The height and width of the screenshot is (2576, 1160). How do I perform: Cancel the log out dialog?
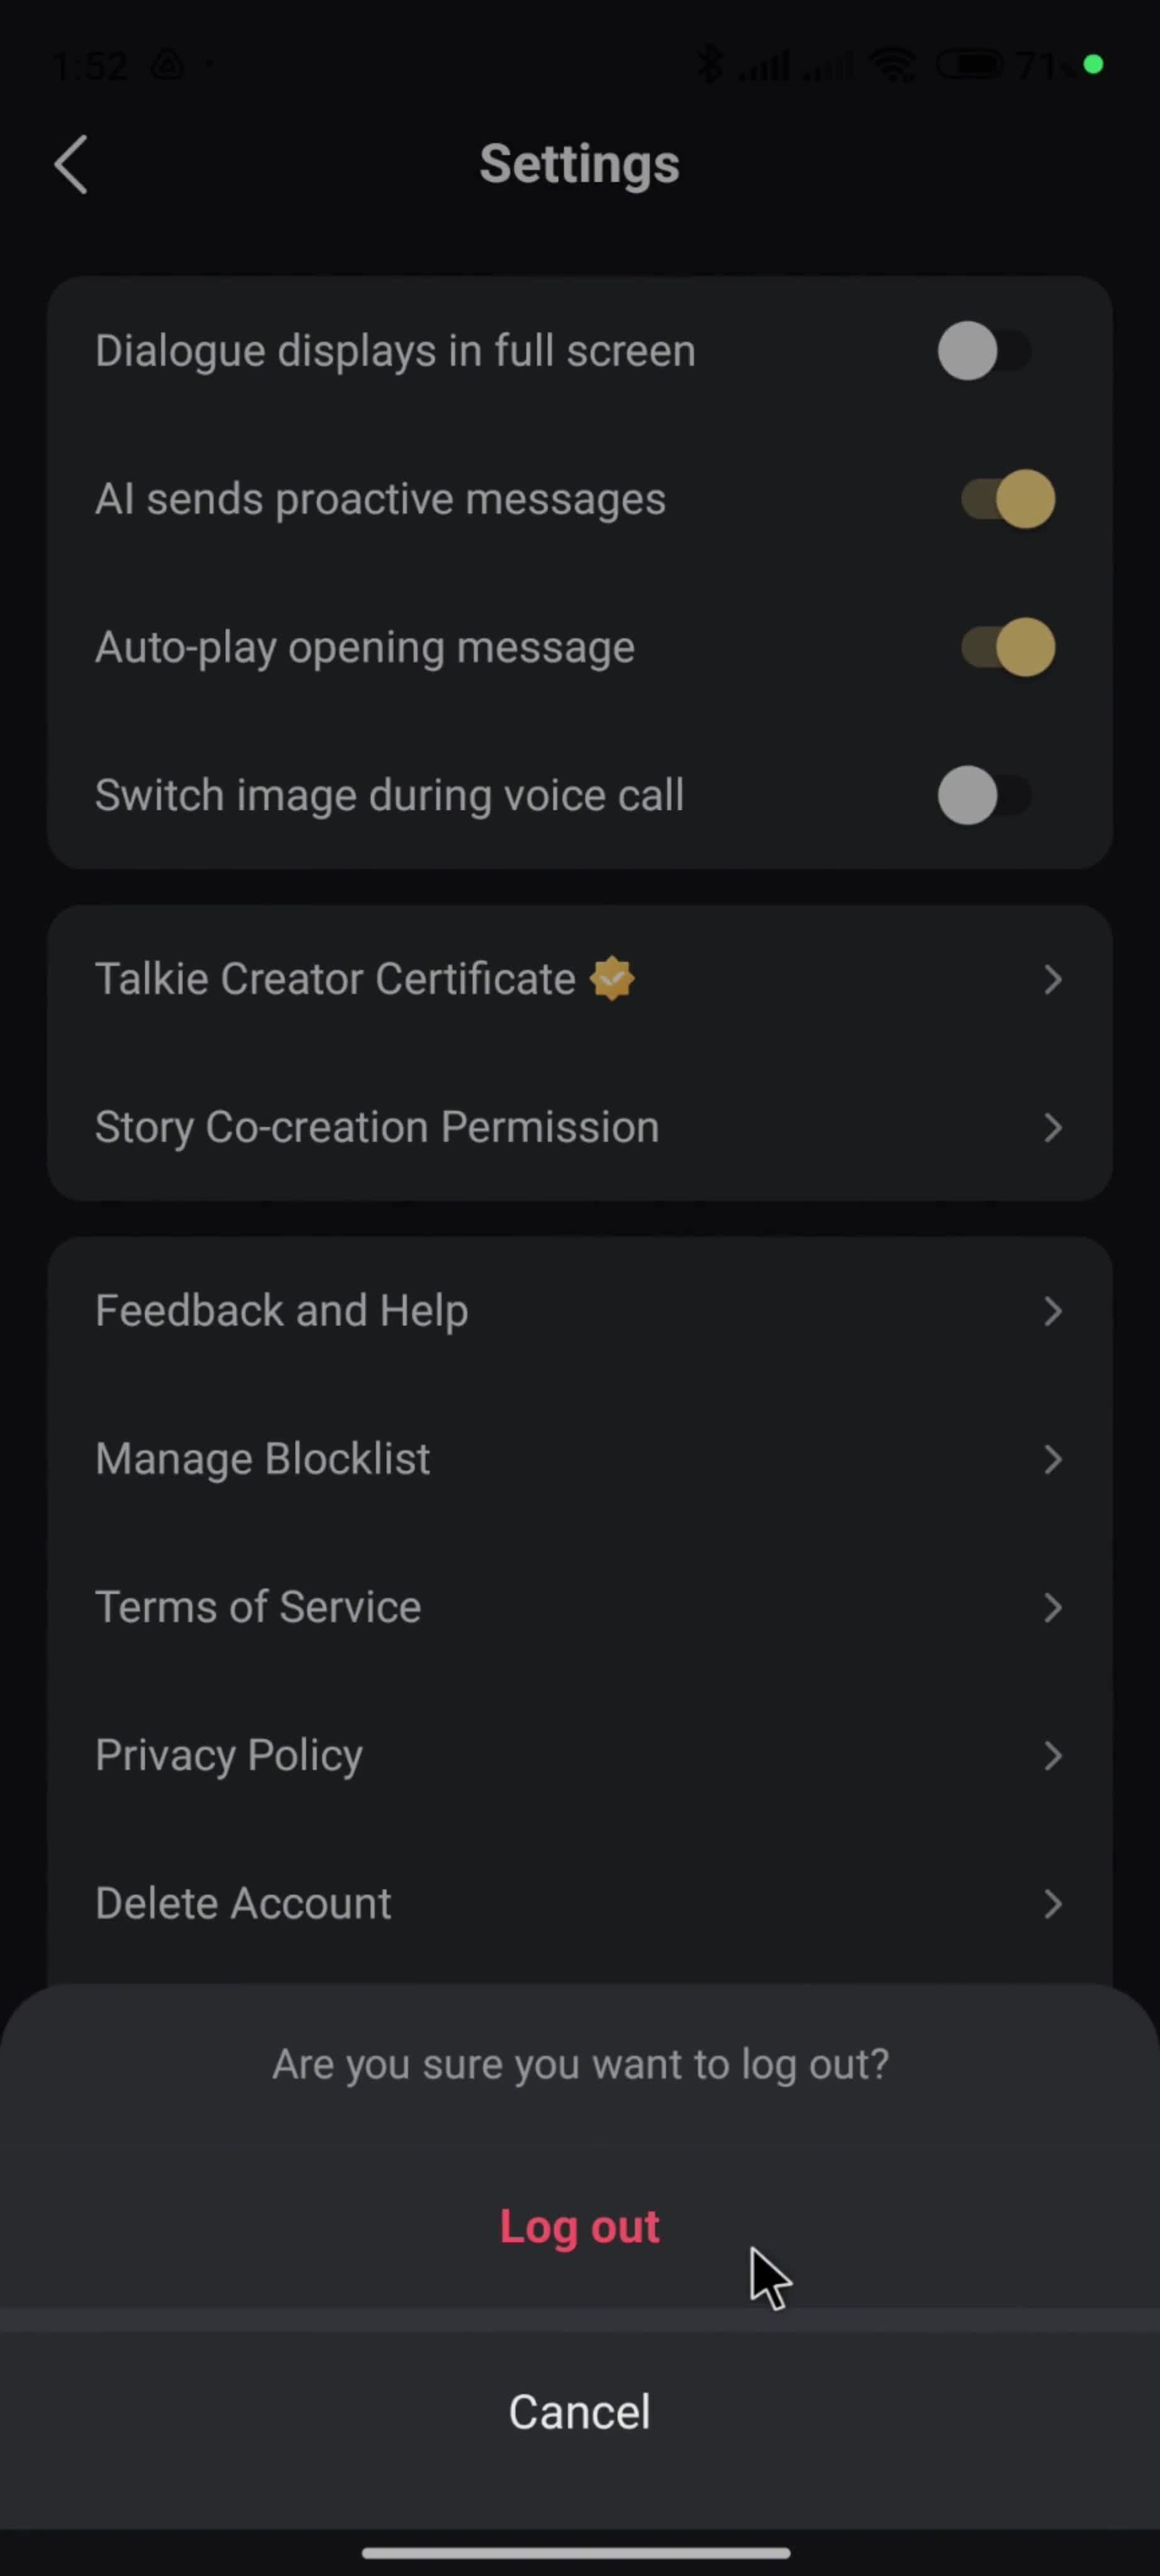580,2412
